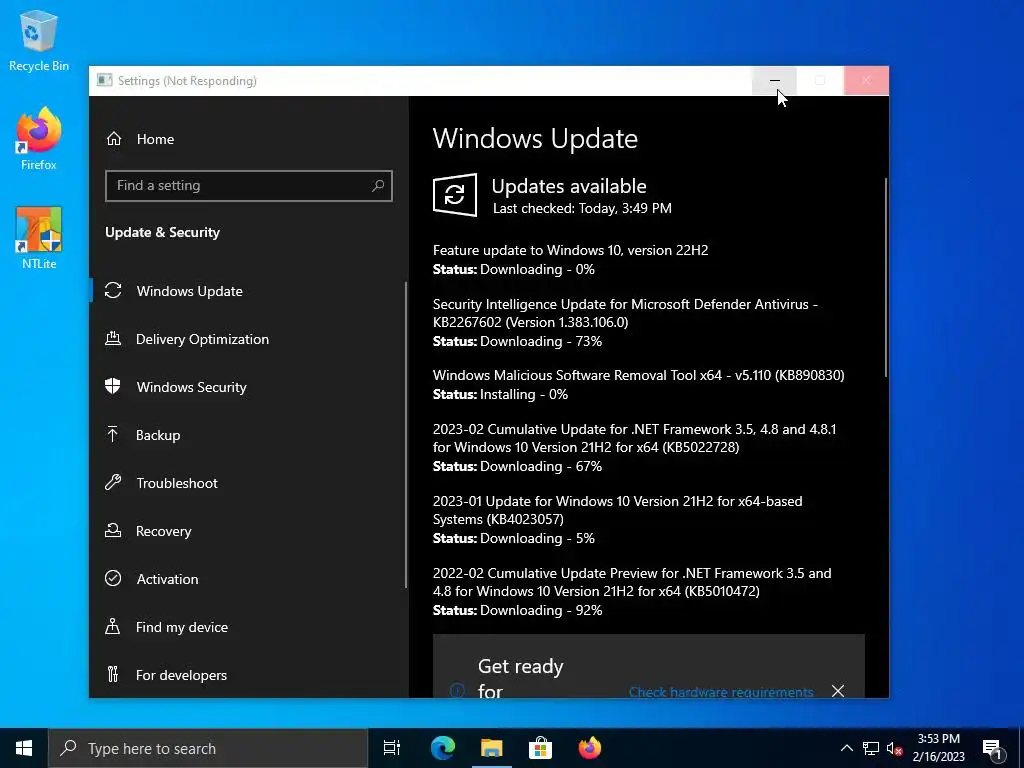Screen dimensions: 1024x768
Task: Open Microsoft Store from taskbar
Action: [540, 748]
